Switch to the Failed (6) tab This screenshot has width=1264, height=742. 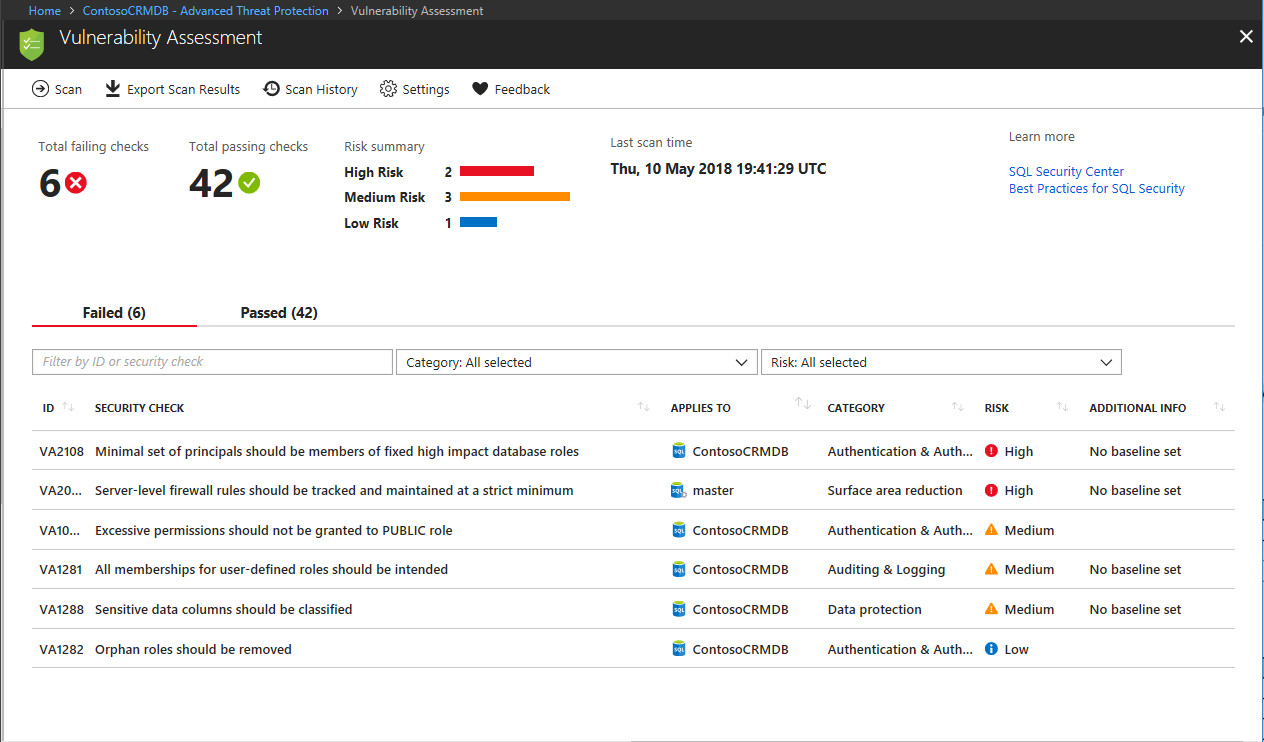114,313
